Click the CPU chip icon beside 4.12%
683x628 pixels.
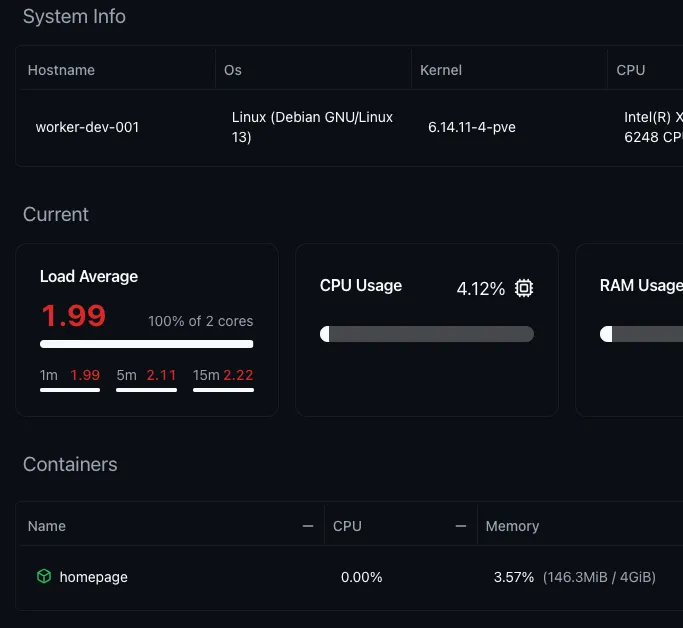[524, 289]
